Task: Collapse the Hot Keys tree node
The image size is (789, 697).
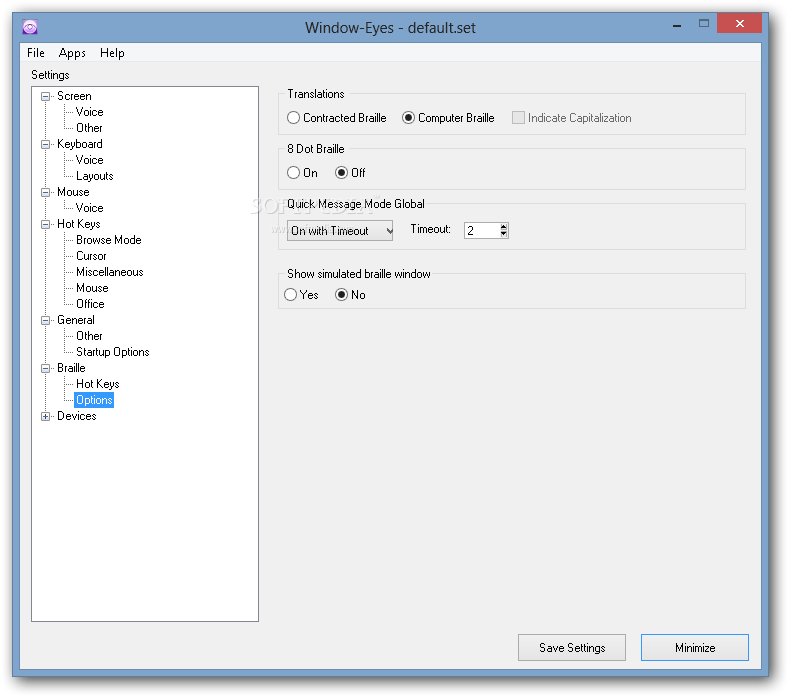Action: click(45, 224)
